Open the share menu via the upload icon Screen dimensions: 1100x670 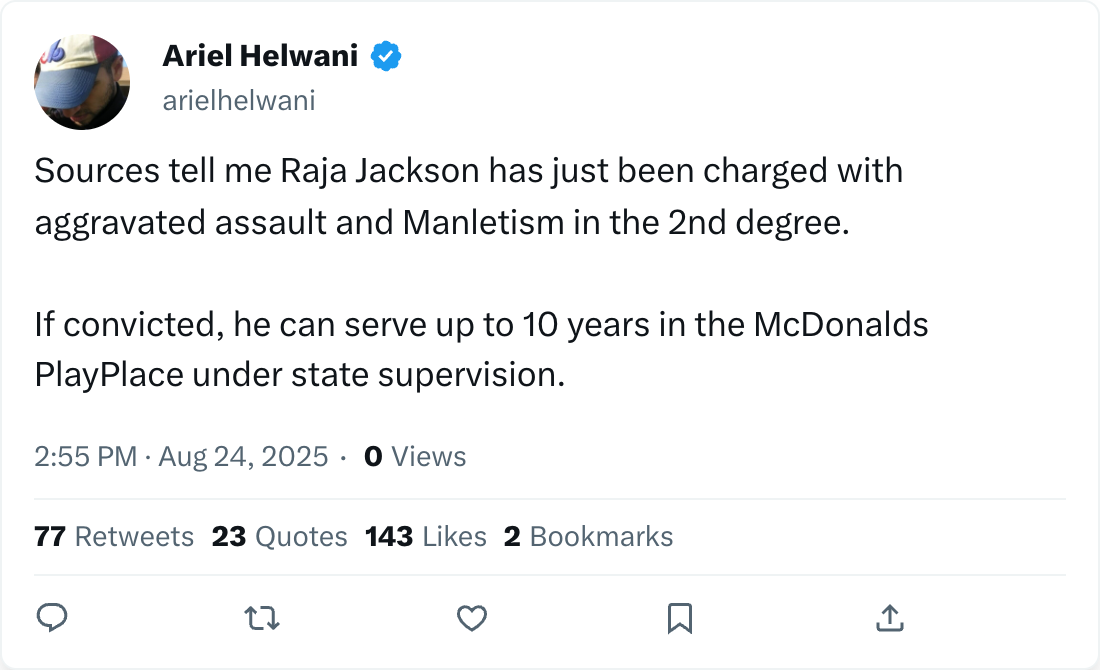[x=889, y=619]
